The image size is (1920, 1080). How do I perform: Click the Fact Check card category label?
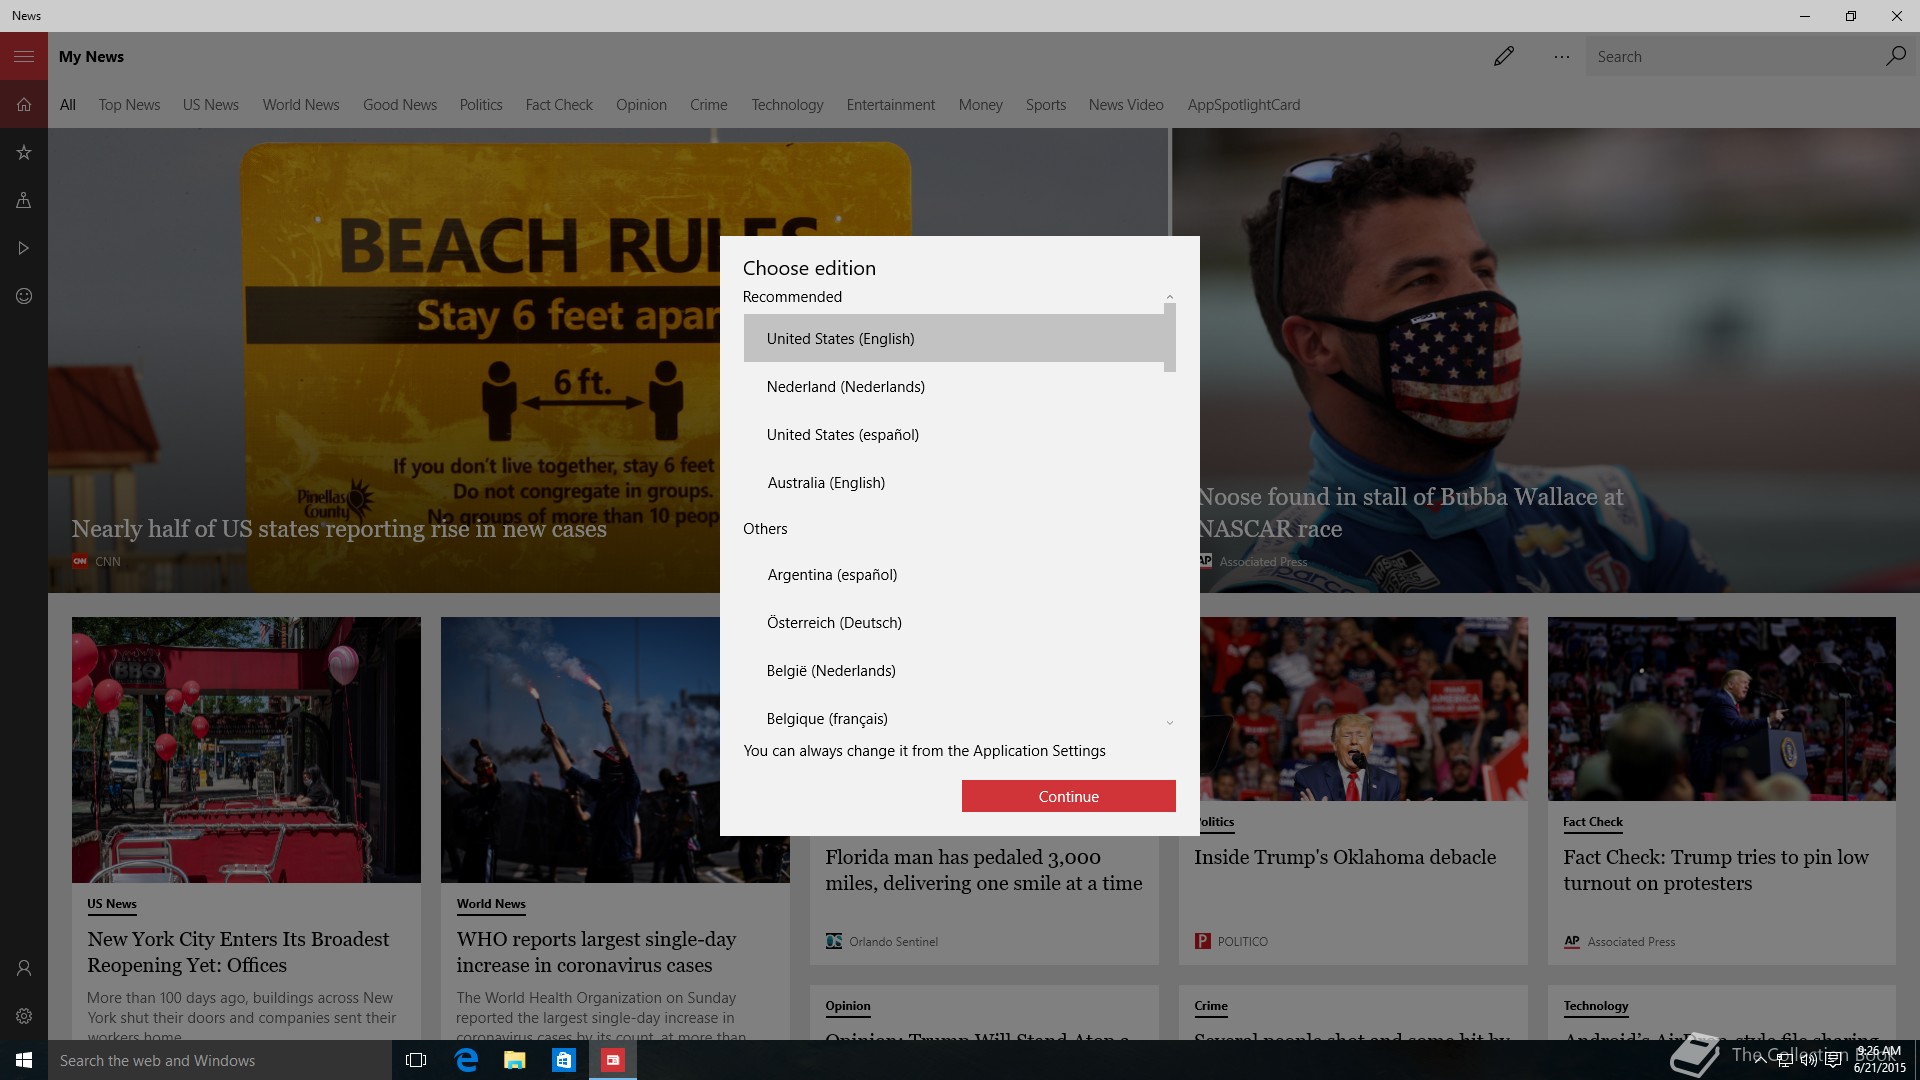[x=1593, y=822]
